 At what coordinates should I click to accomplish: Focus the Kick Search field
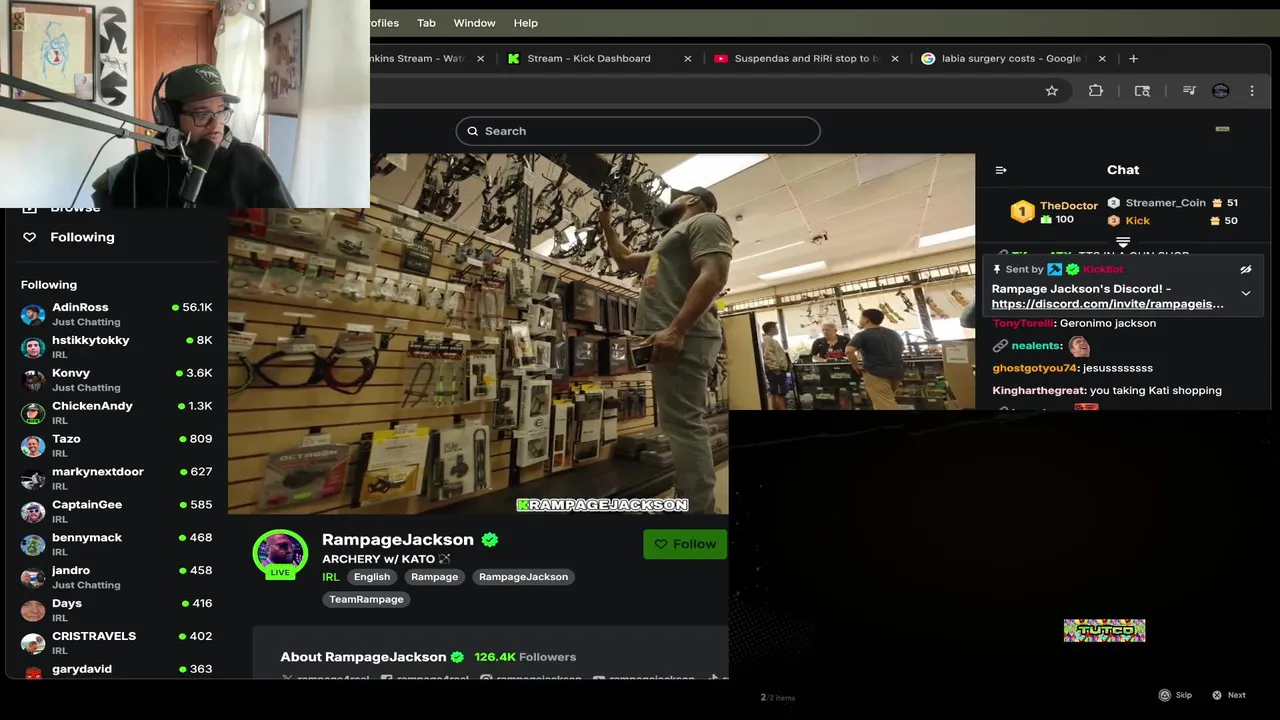(638, 131)
